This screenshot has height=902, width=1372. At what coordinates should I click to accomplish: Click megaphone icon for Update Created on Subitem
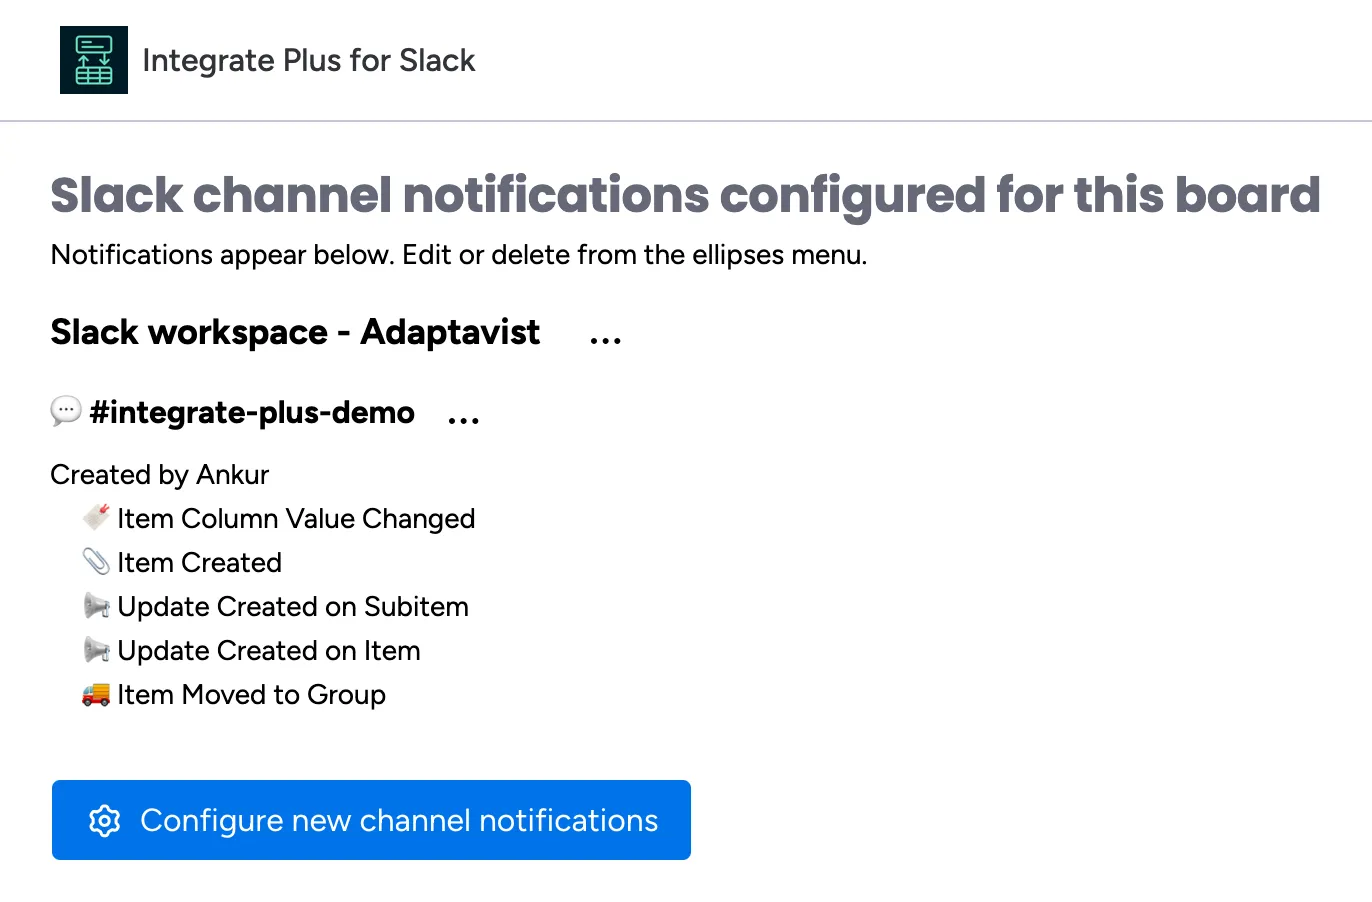(x=96, y=605)
